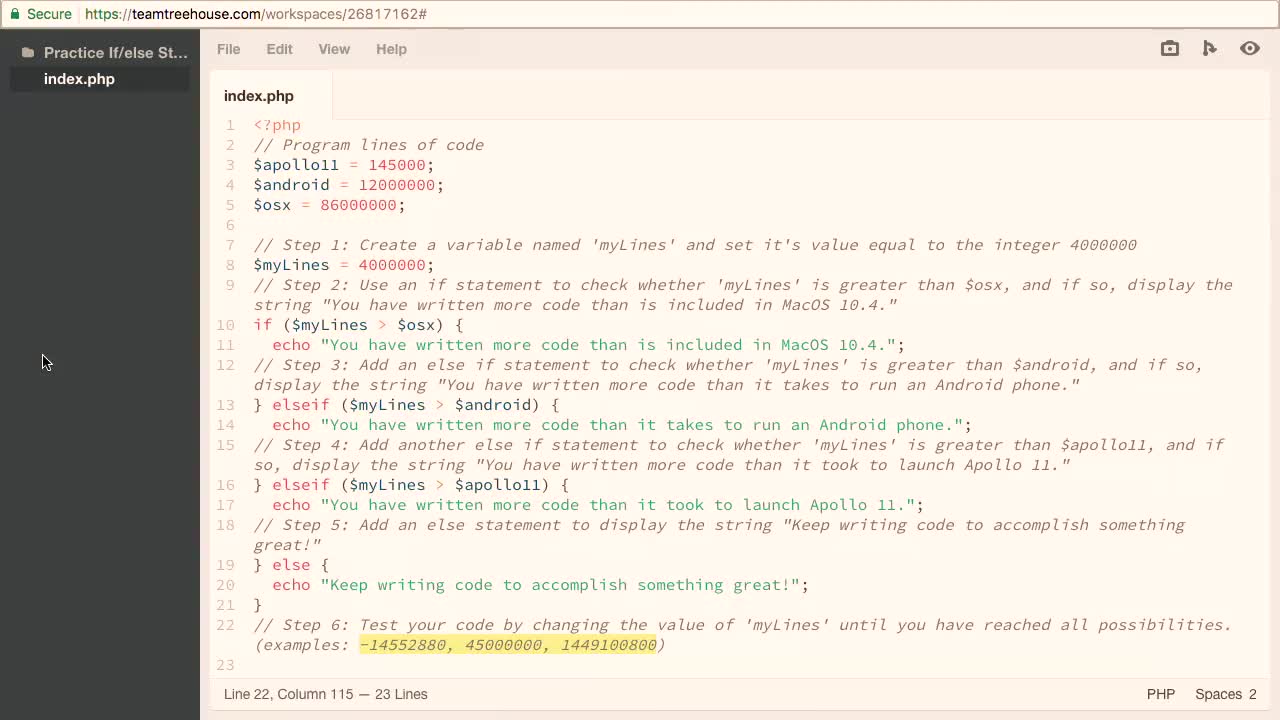Take a snapshot using the camera icon
The image size is (1280, 720).
(1169, 48)
